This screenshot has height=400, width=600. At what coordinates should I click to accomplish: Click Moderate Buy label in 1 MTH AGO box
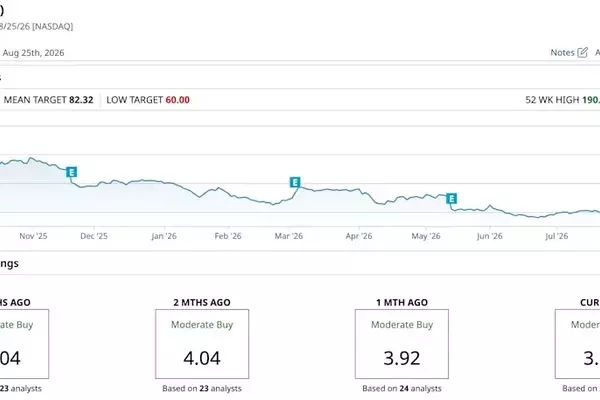tap(402, 325)
